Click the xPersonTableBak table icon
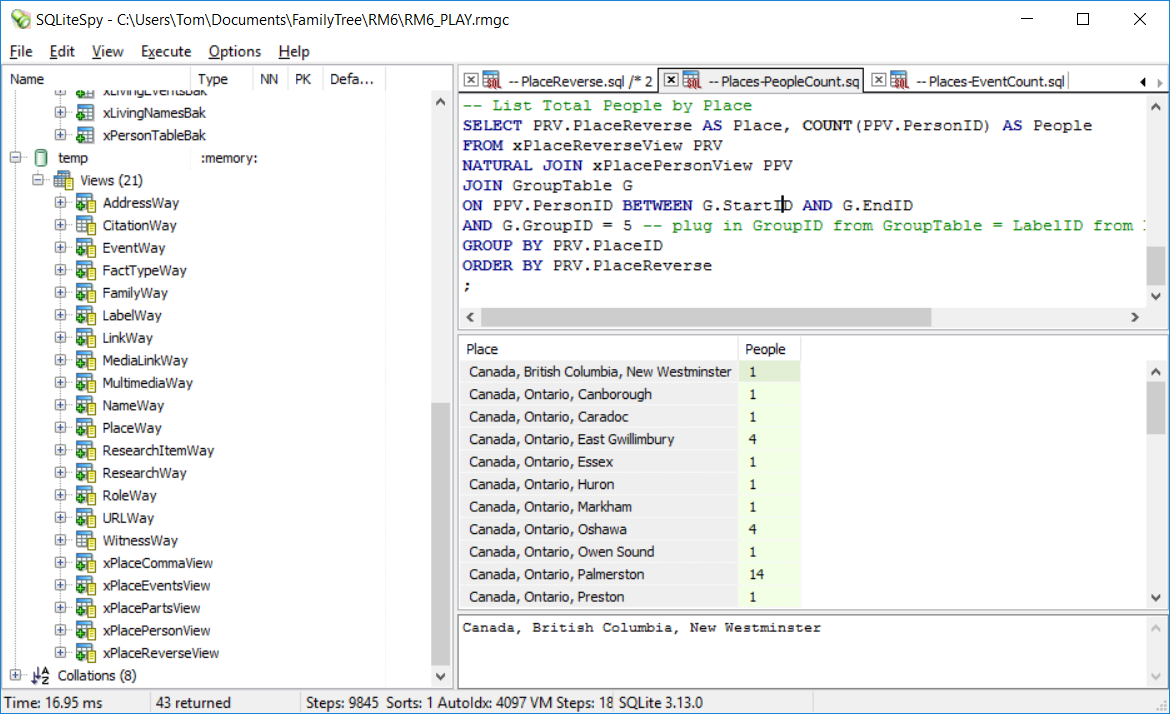 click(86, 135)
